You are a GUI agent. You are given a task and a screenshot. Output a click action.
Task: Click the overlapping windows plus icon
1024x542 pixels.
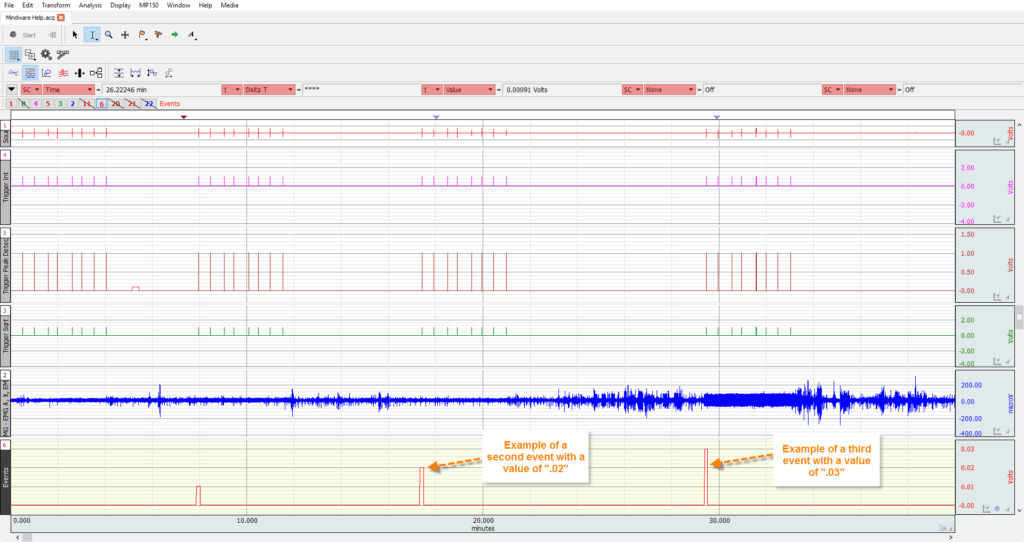[x=30, y=55]
